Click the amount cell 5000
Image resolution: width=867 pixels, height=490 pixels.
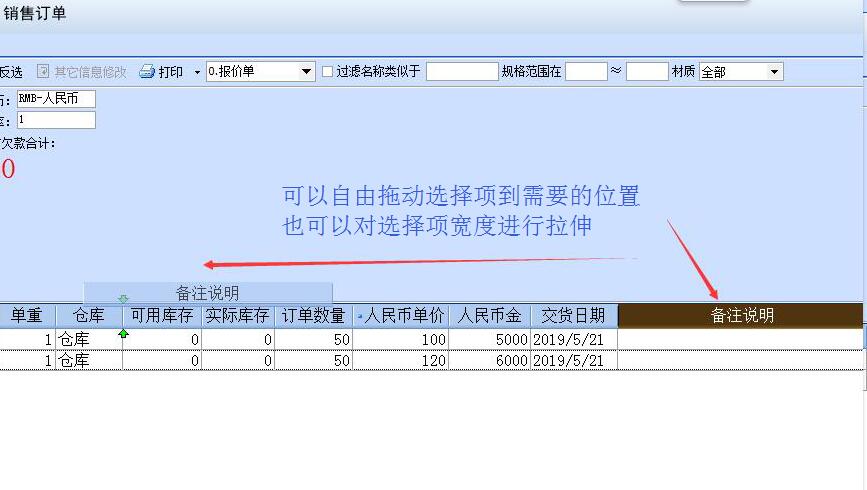[489, 340]
